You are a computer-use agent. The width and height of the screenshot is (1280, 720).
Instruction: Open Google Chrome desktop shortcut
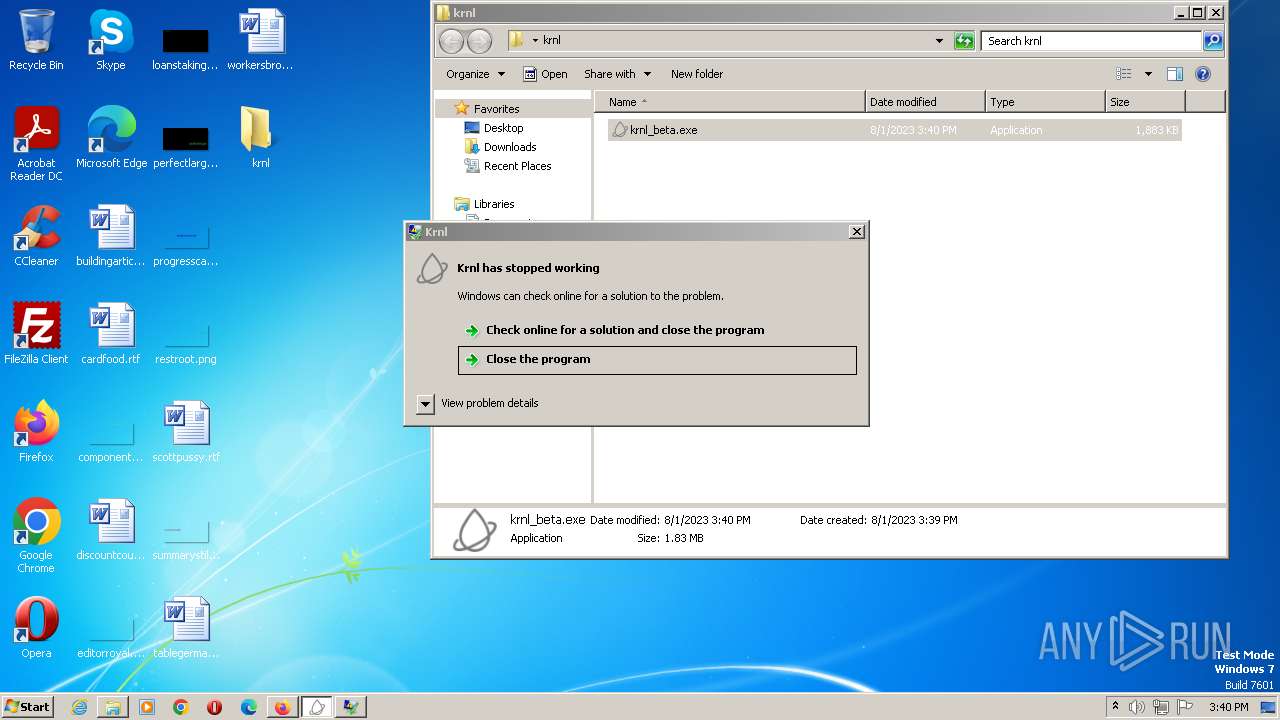tap(36, 536)
